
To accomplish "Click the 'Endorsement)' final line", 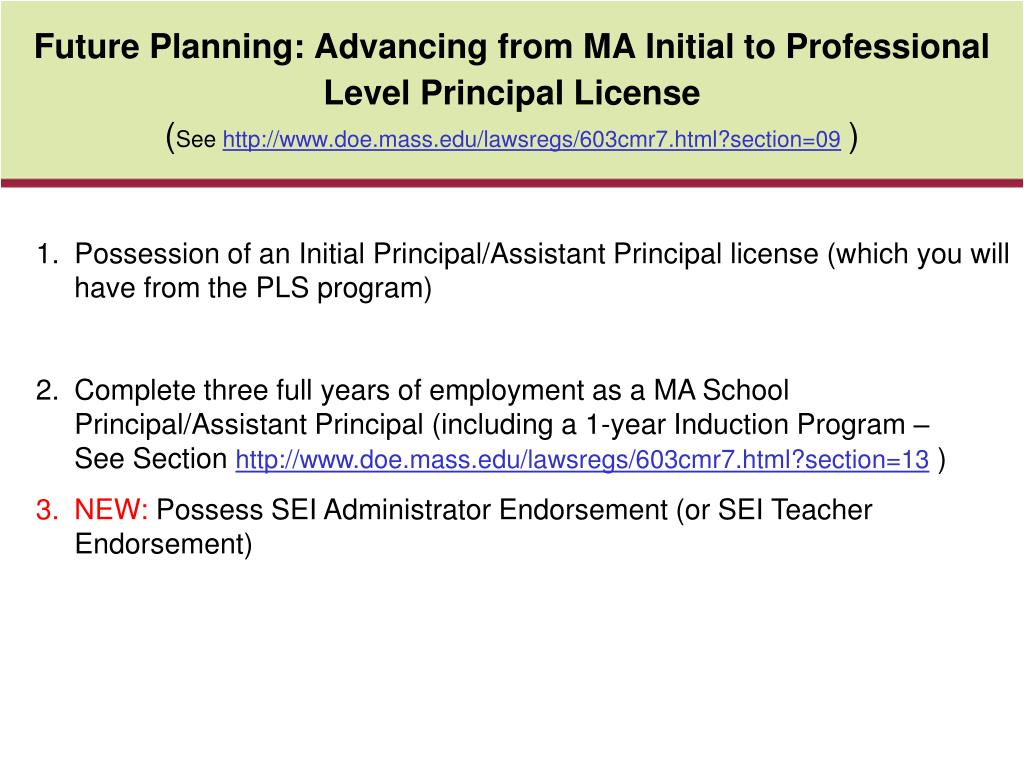I will (x=163, y=544).
